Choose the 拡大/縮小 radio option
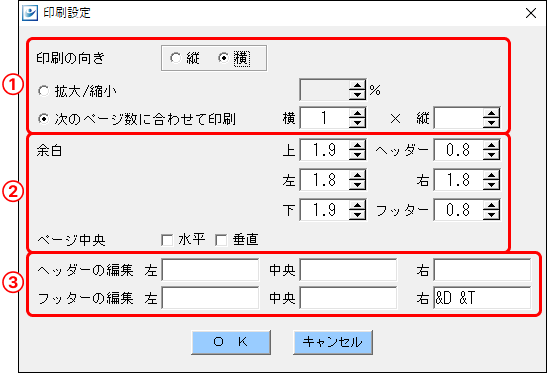 point(43,91)
